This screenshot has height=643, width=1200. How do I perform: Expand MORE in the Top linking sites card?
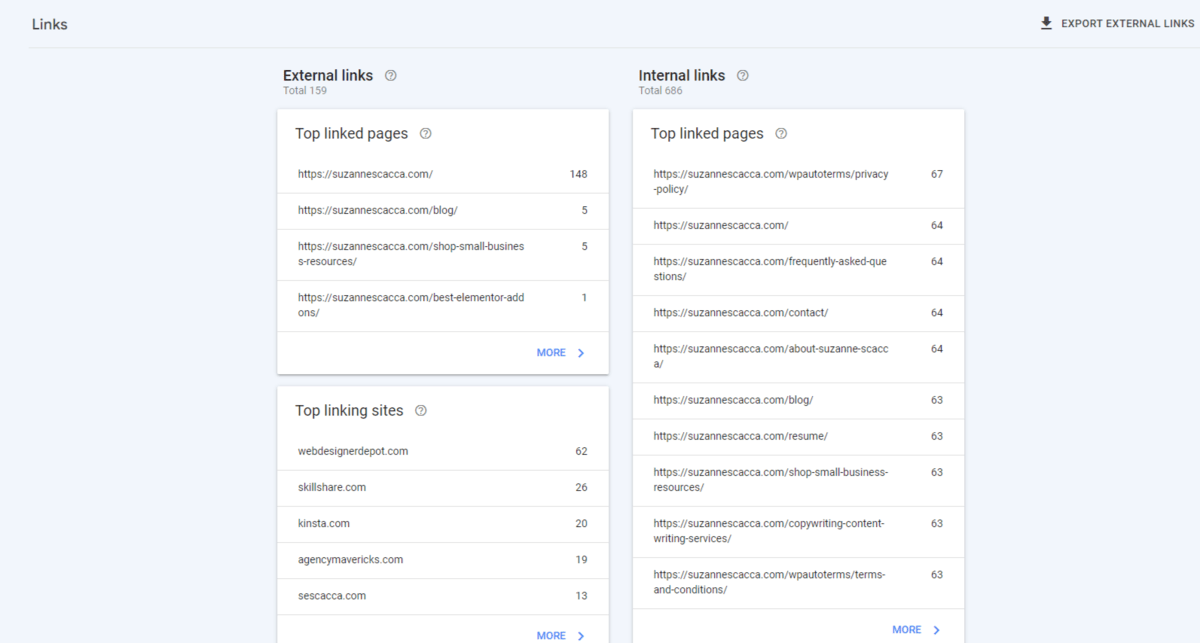pos(549,635)
